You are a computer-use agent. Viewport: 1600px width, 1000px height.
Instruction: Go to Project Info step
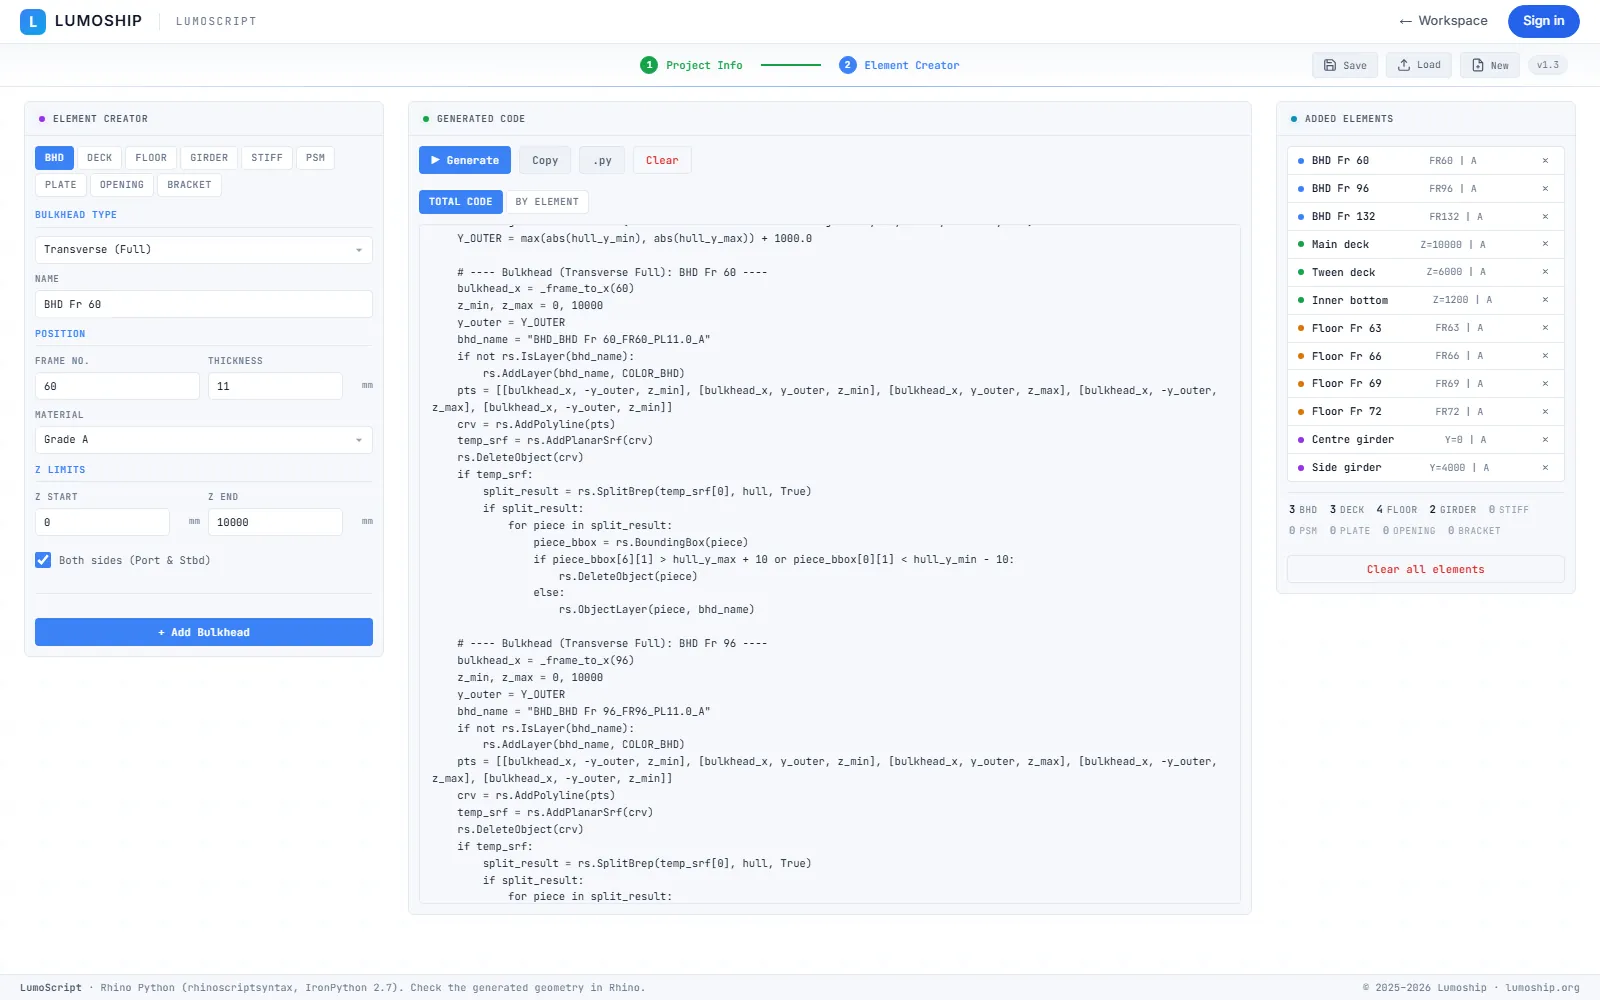[692, 65]
